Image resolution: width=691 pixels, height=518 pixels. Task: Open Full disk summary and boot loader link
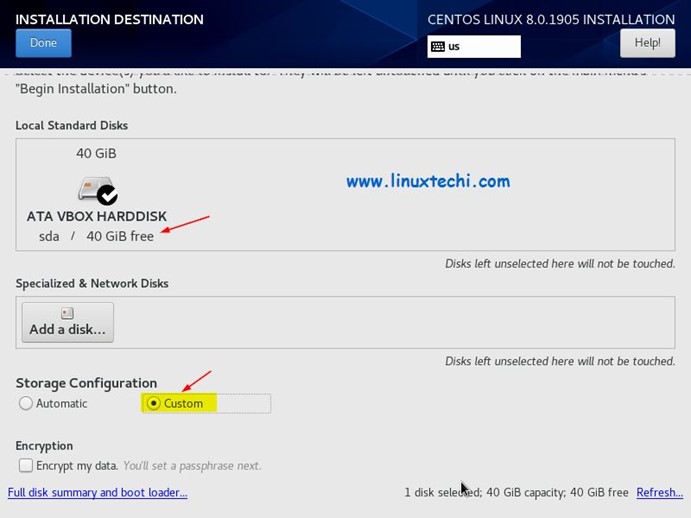click(x=97, y=492)
